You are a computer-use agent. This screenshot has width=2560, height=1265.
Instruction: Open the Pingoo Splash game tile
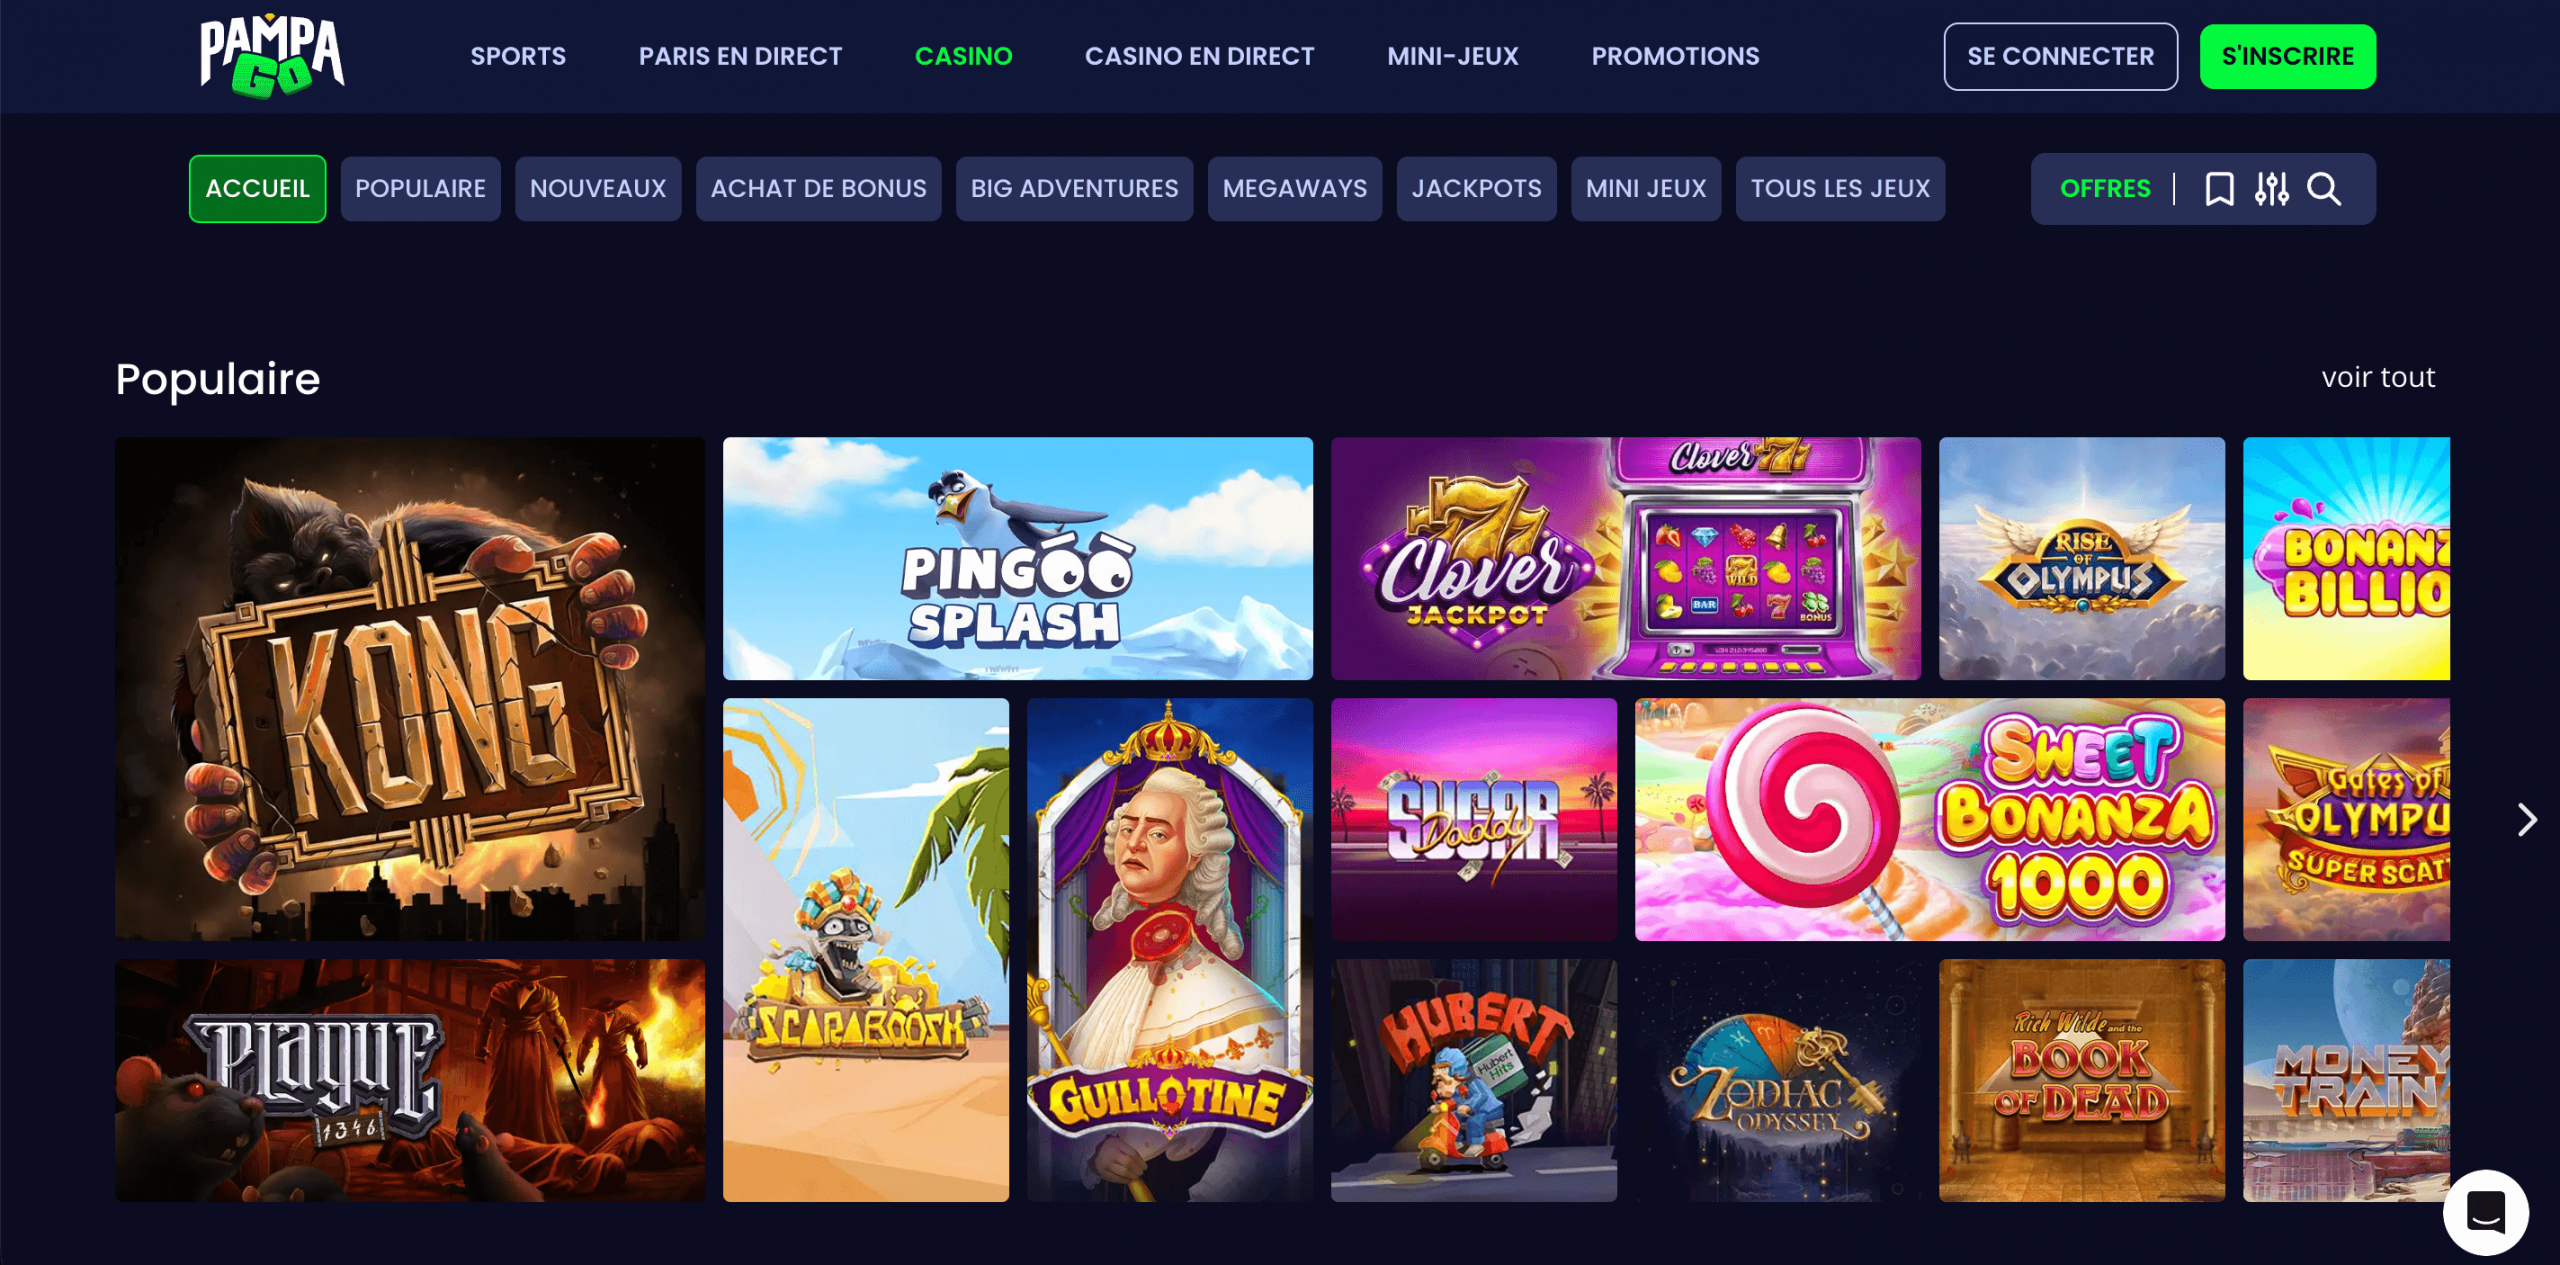coord(1018,559)
